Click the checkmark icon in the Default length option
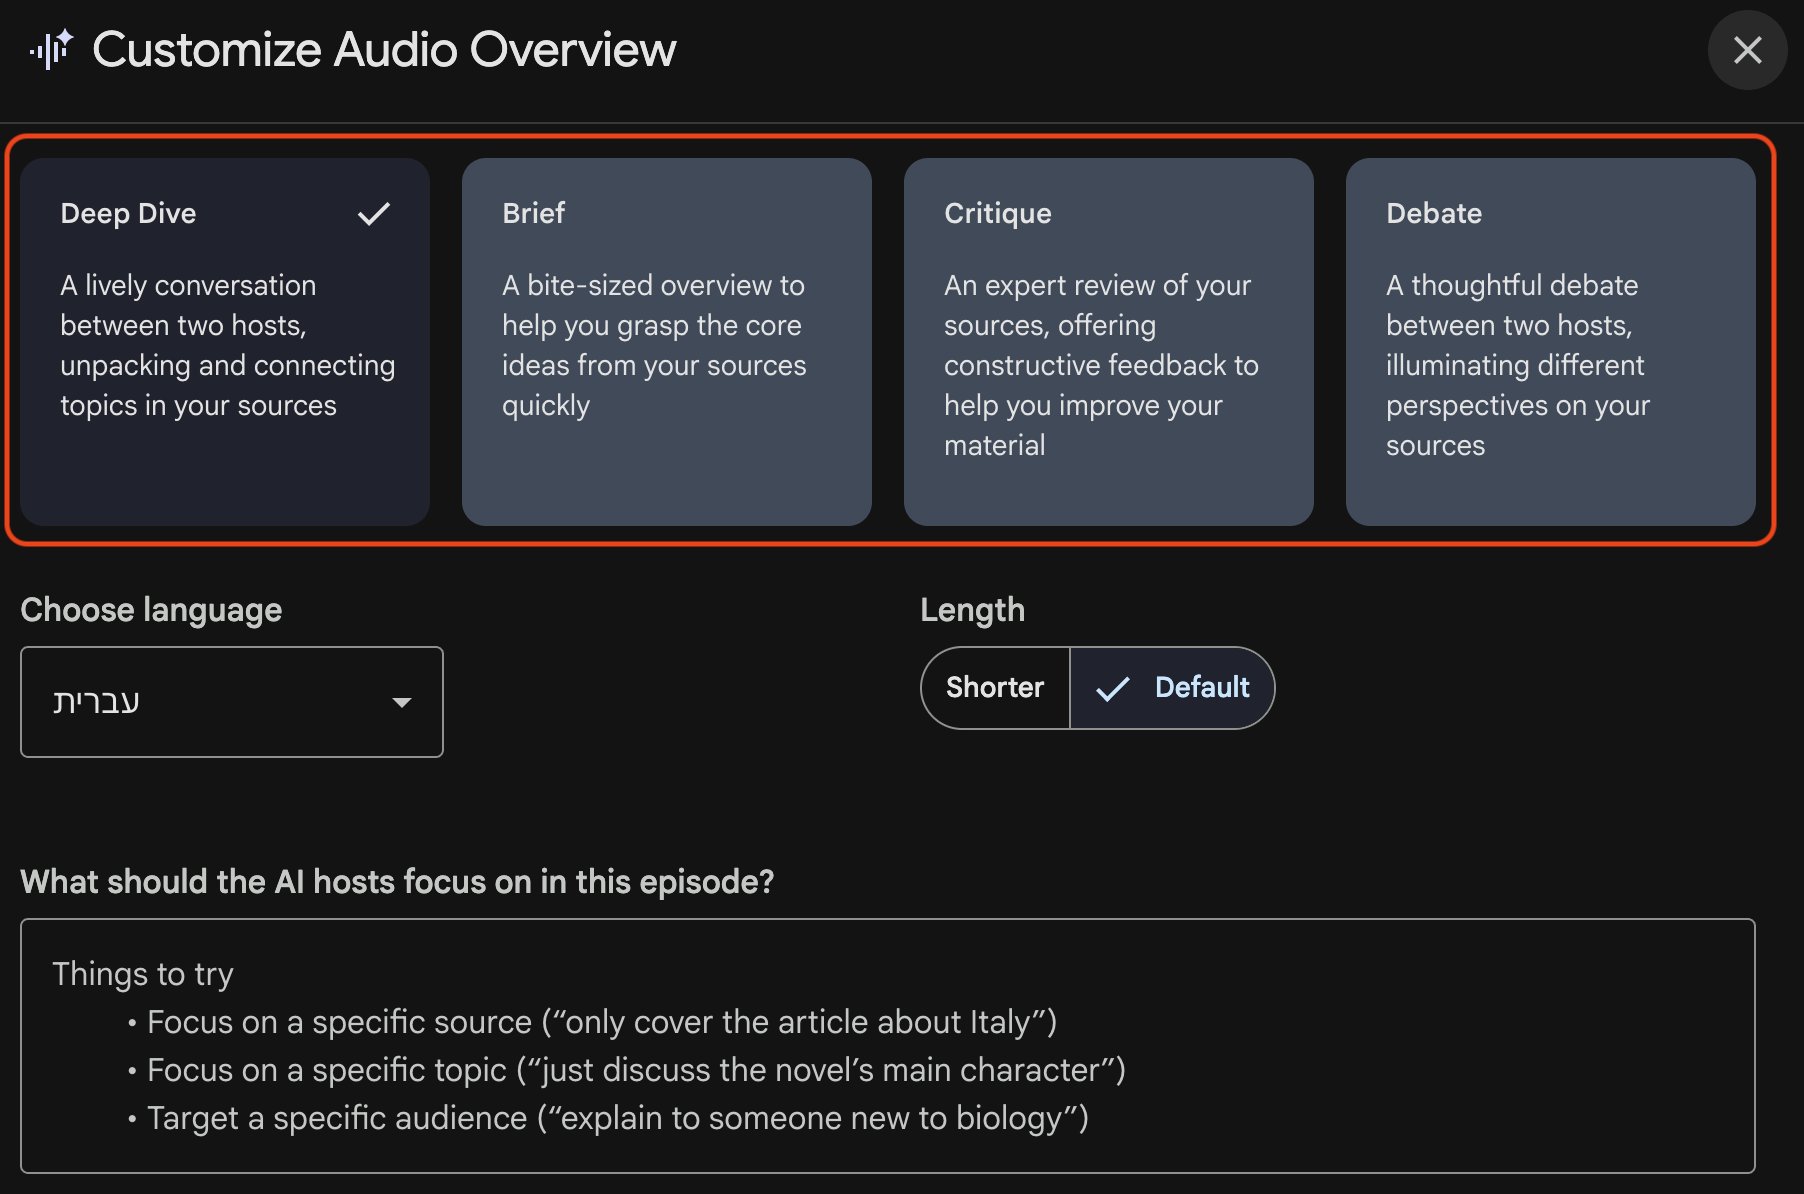Screen dimensions: 1804x1194 pos(1112,688)
